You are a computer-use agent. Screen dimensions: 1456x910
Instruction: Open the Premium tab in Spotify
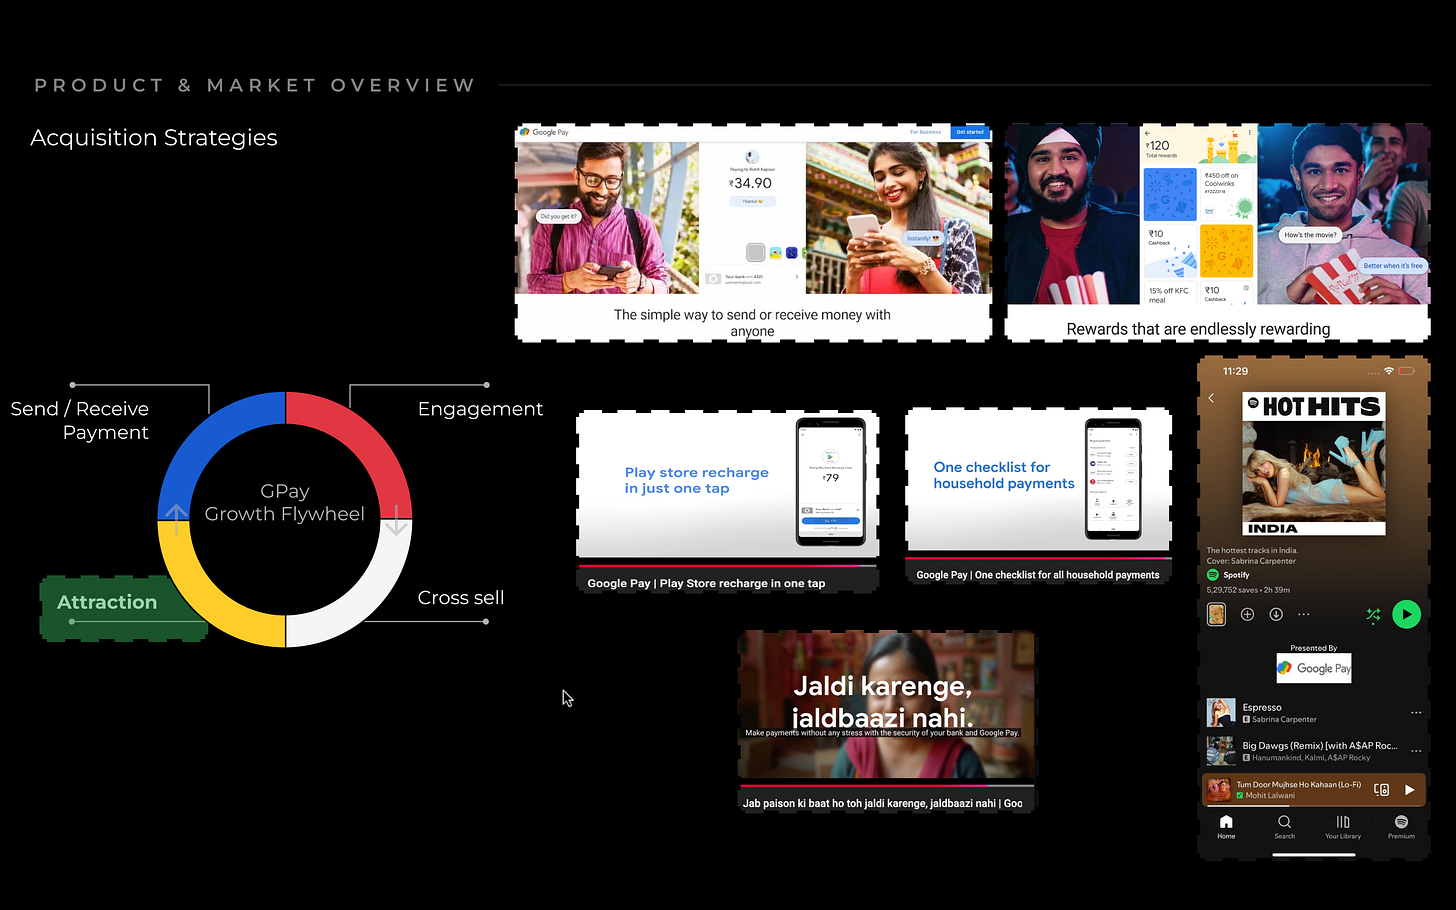1401,827
